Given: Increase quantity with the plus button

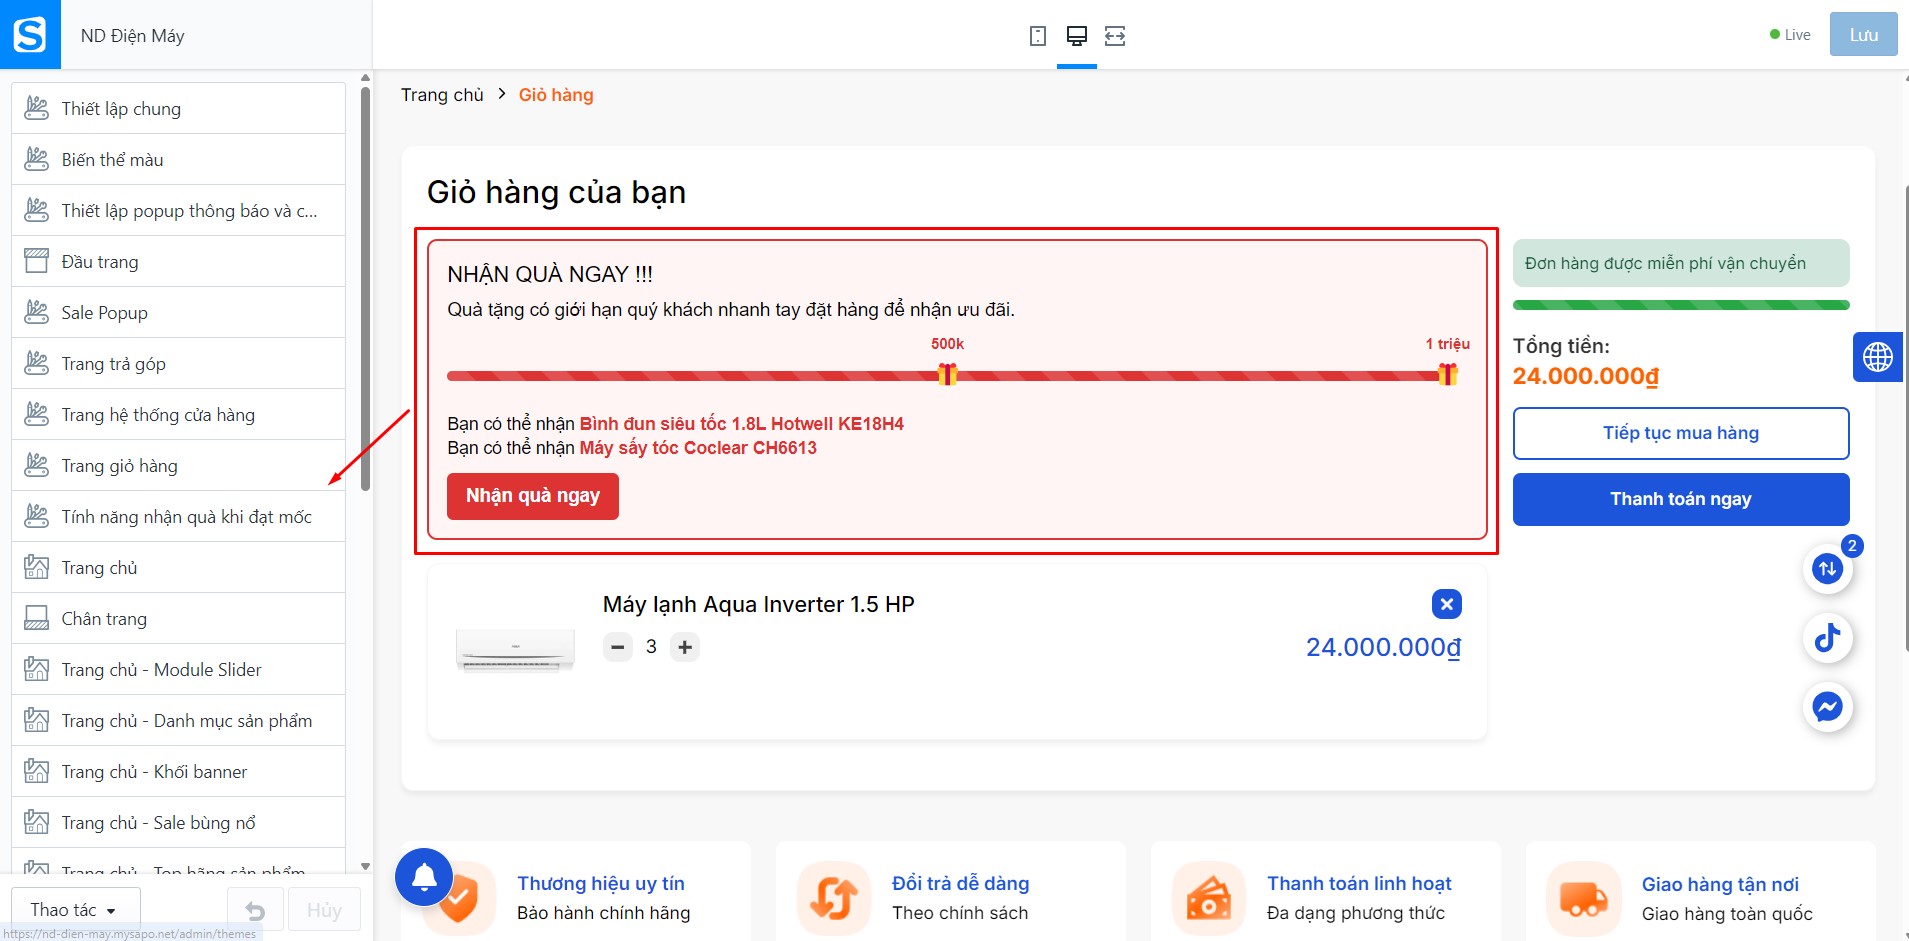Looking at the screenshot, I should coord(685,647).
